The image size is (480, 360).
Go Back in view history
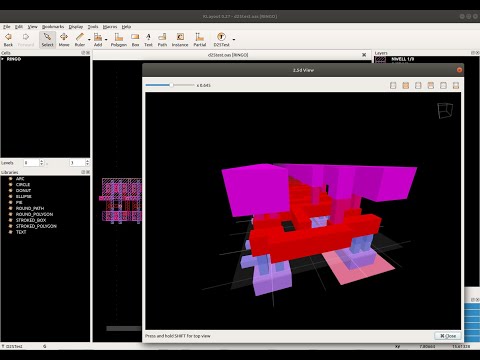tap(8, 40)
